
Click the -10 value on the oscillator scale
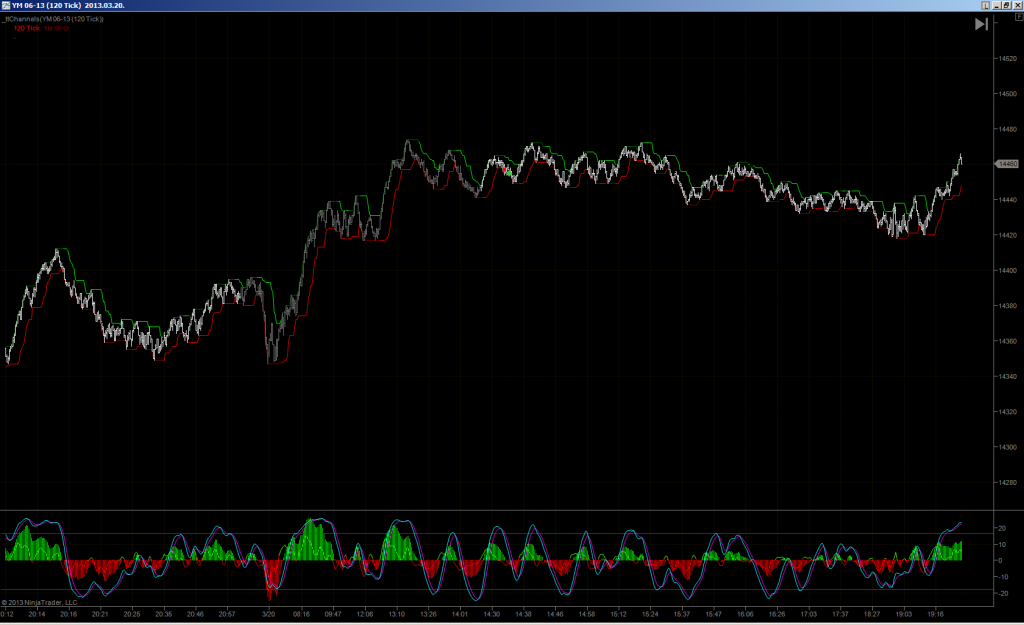tap(1001, 577)
